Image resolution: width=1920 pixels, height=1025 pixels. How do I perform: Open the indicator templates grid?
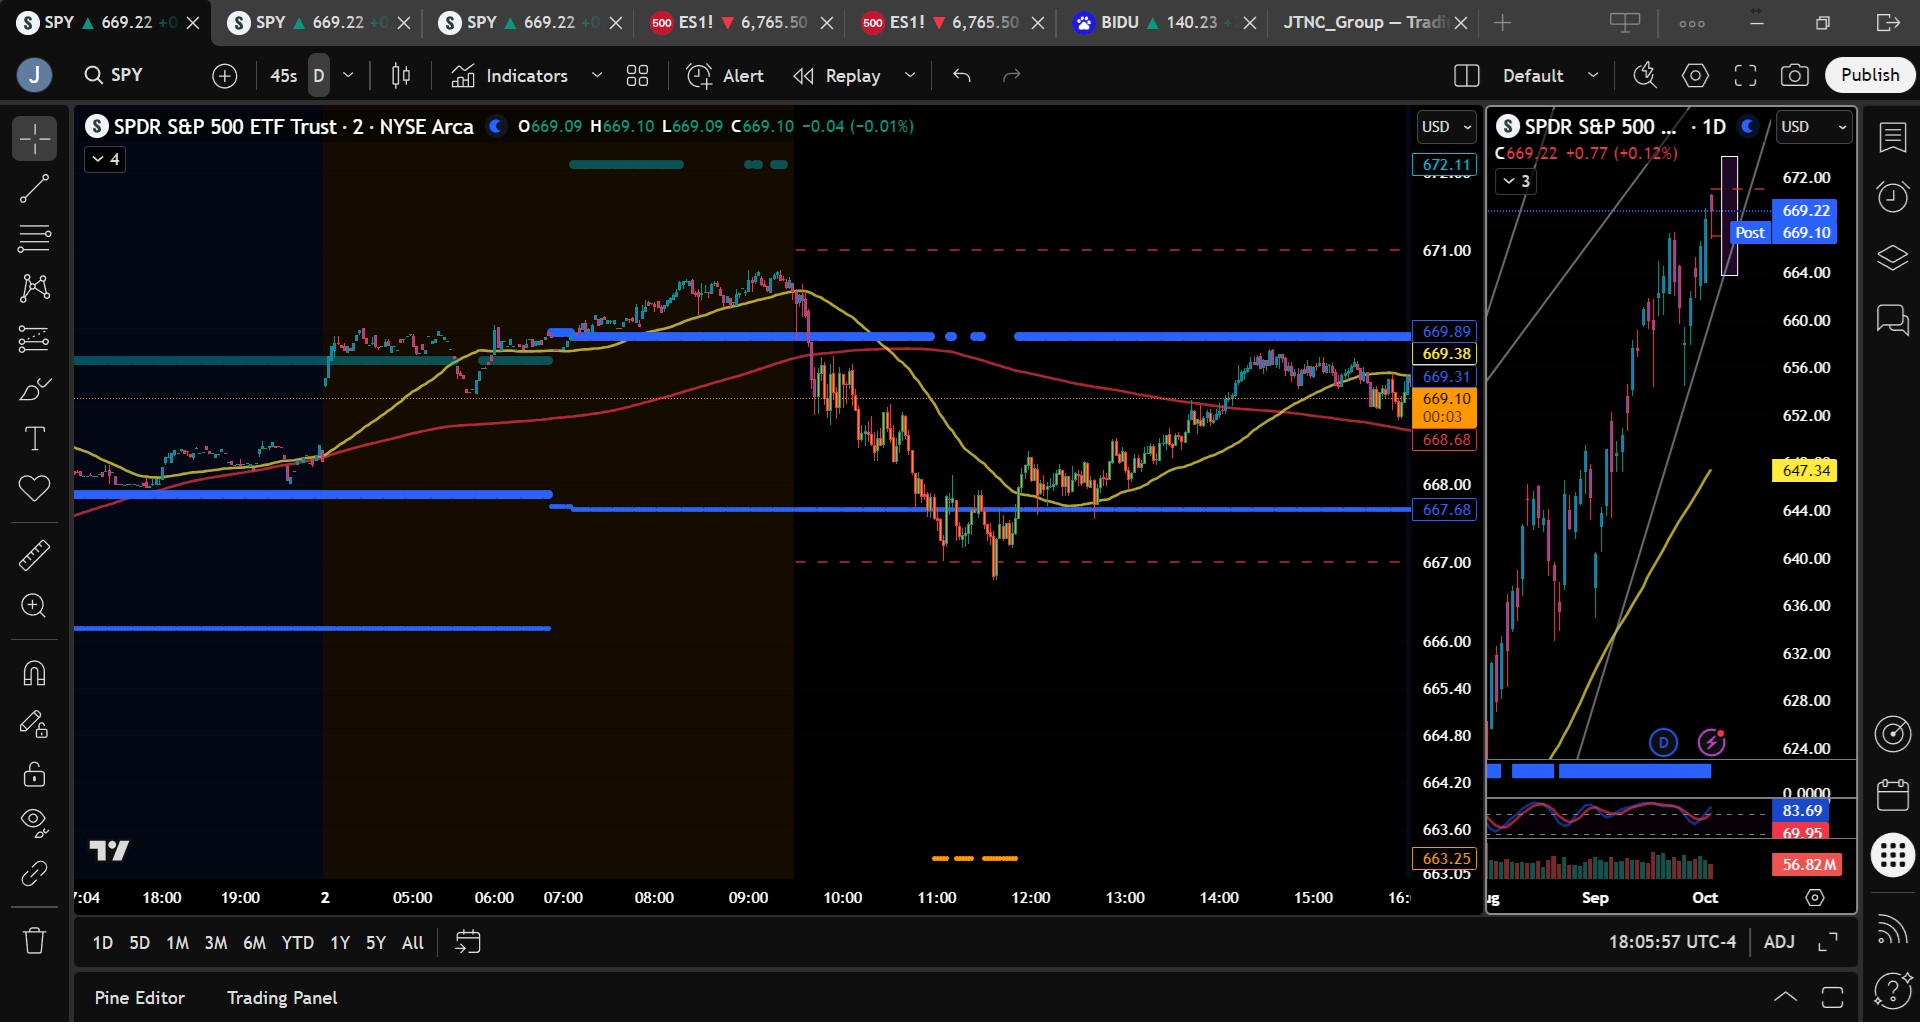637,75
